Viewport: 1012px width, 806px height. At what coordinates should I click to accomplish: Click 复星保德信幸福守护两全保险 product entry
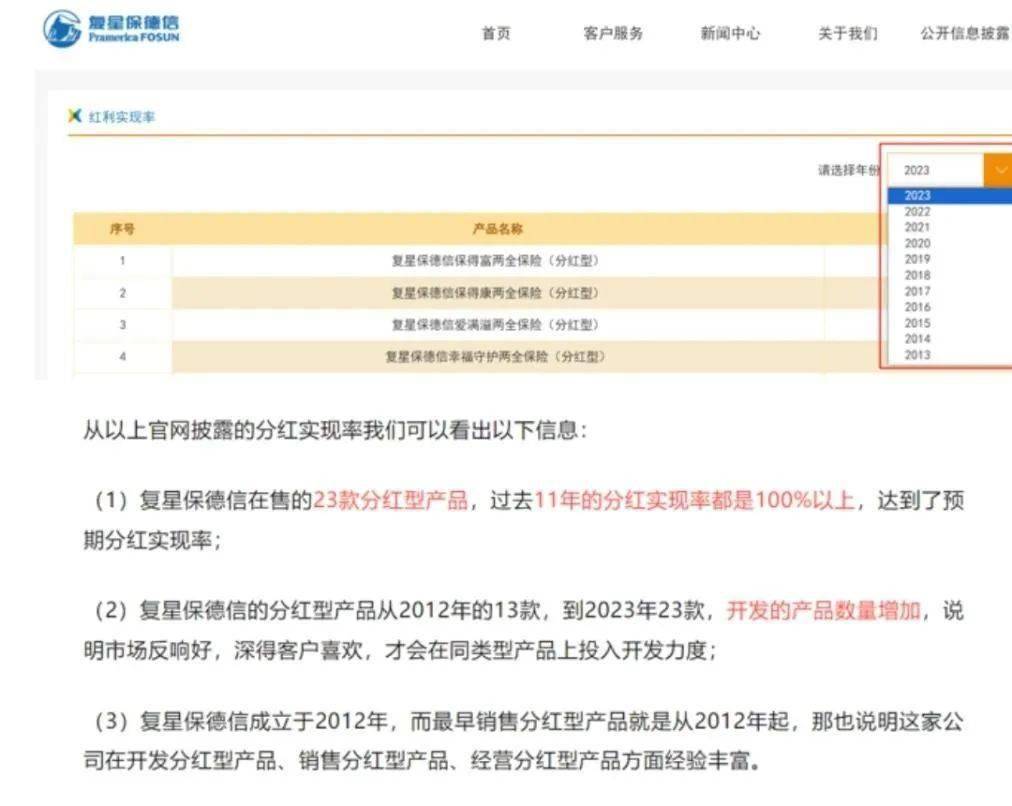pyautogui.click(x=495, y=357)
